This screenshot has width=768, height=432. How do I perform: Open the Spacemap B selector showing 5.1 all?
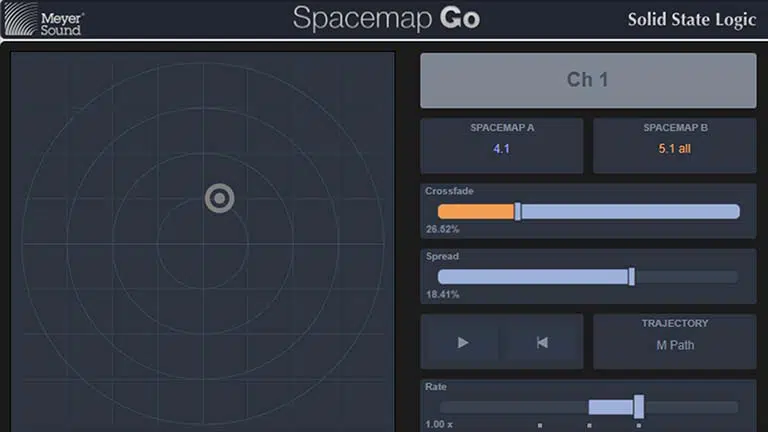point(675,145)
